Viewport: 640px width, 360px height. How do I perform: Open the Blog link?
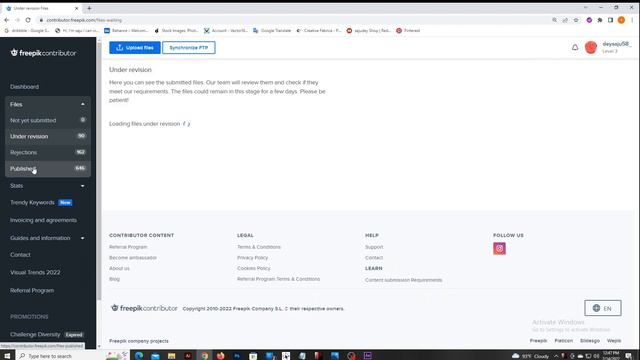[114, 279]
